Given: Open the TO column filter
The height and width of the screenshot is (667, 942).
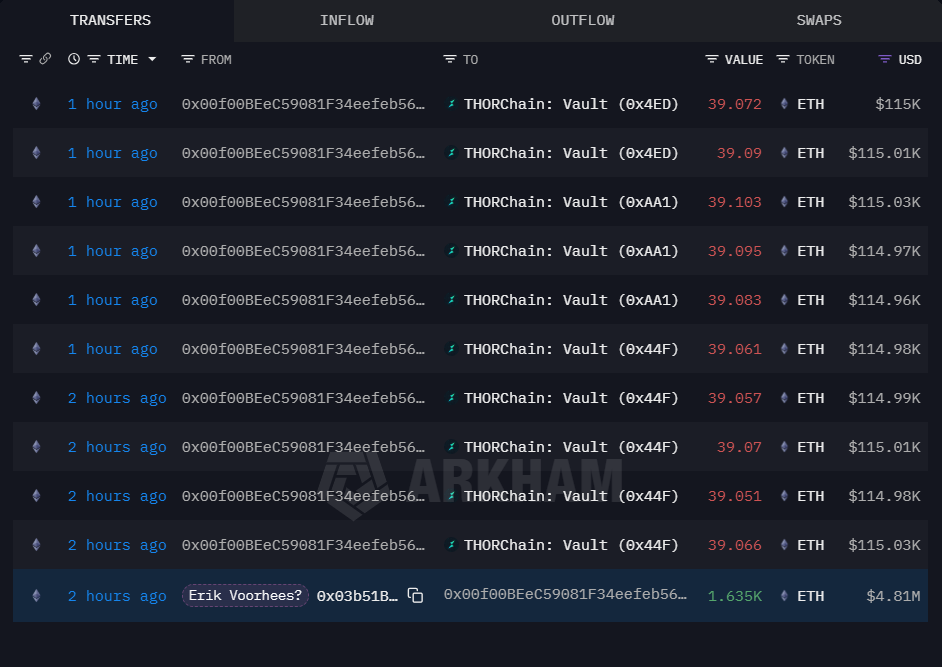Looking at the screenshot, I should pyautogui.click(x=450, y=60).
